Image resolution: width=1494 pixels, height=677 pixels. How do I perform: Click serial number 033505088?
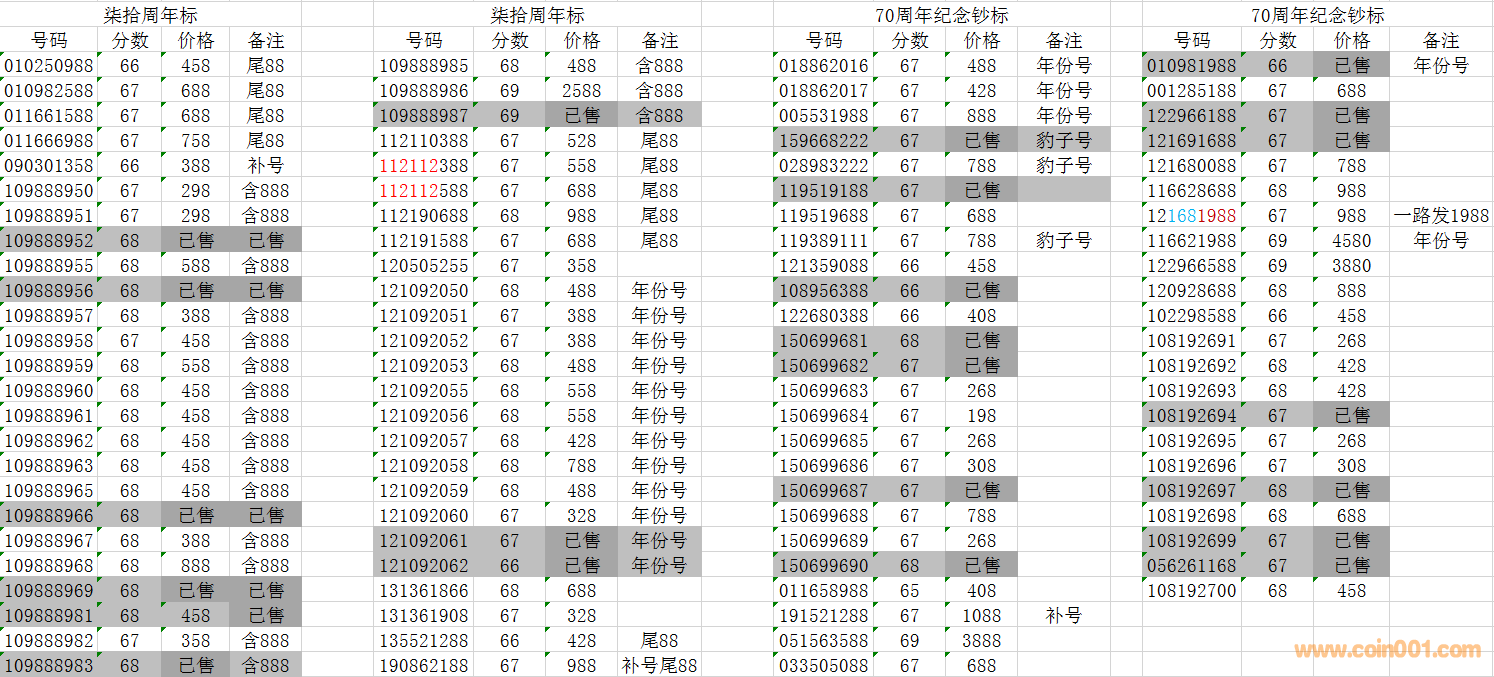click(823, 666)
